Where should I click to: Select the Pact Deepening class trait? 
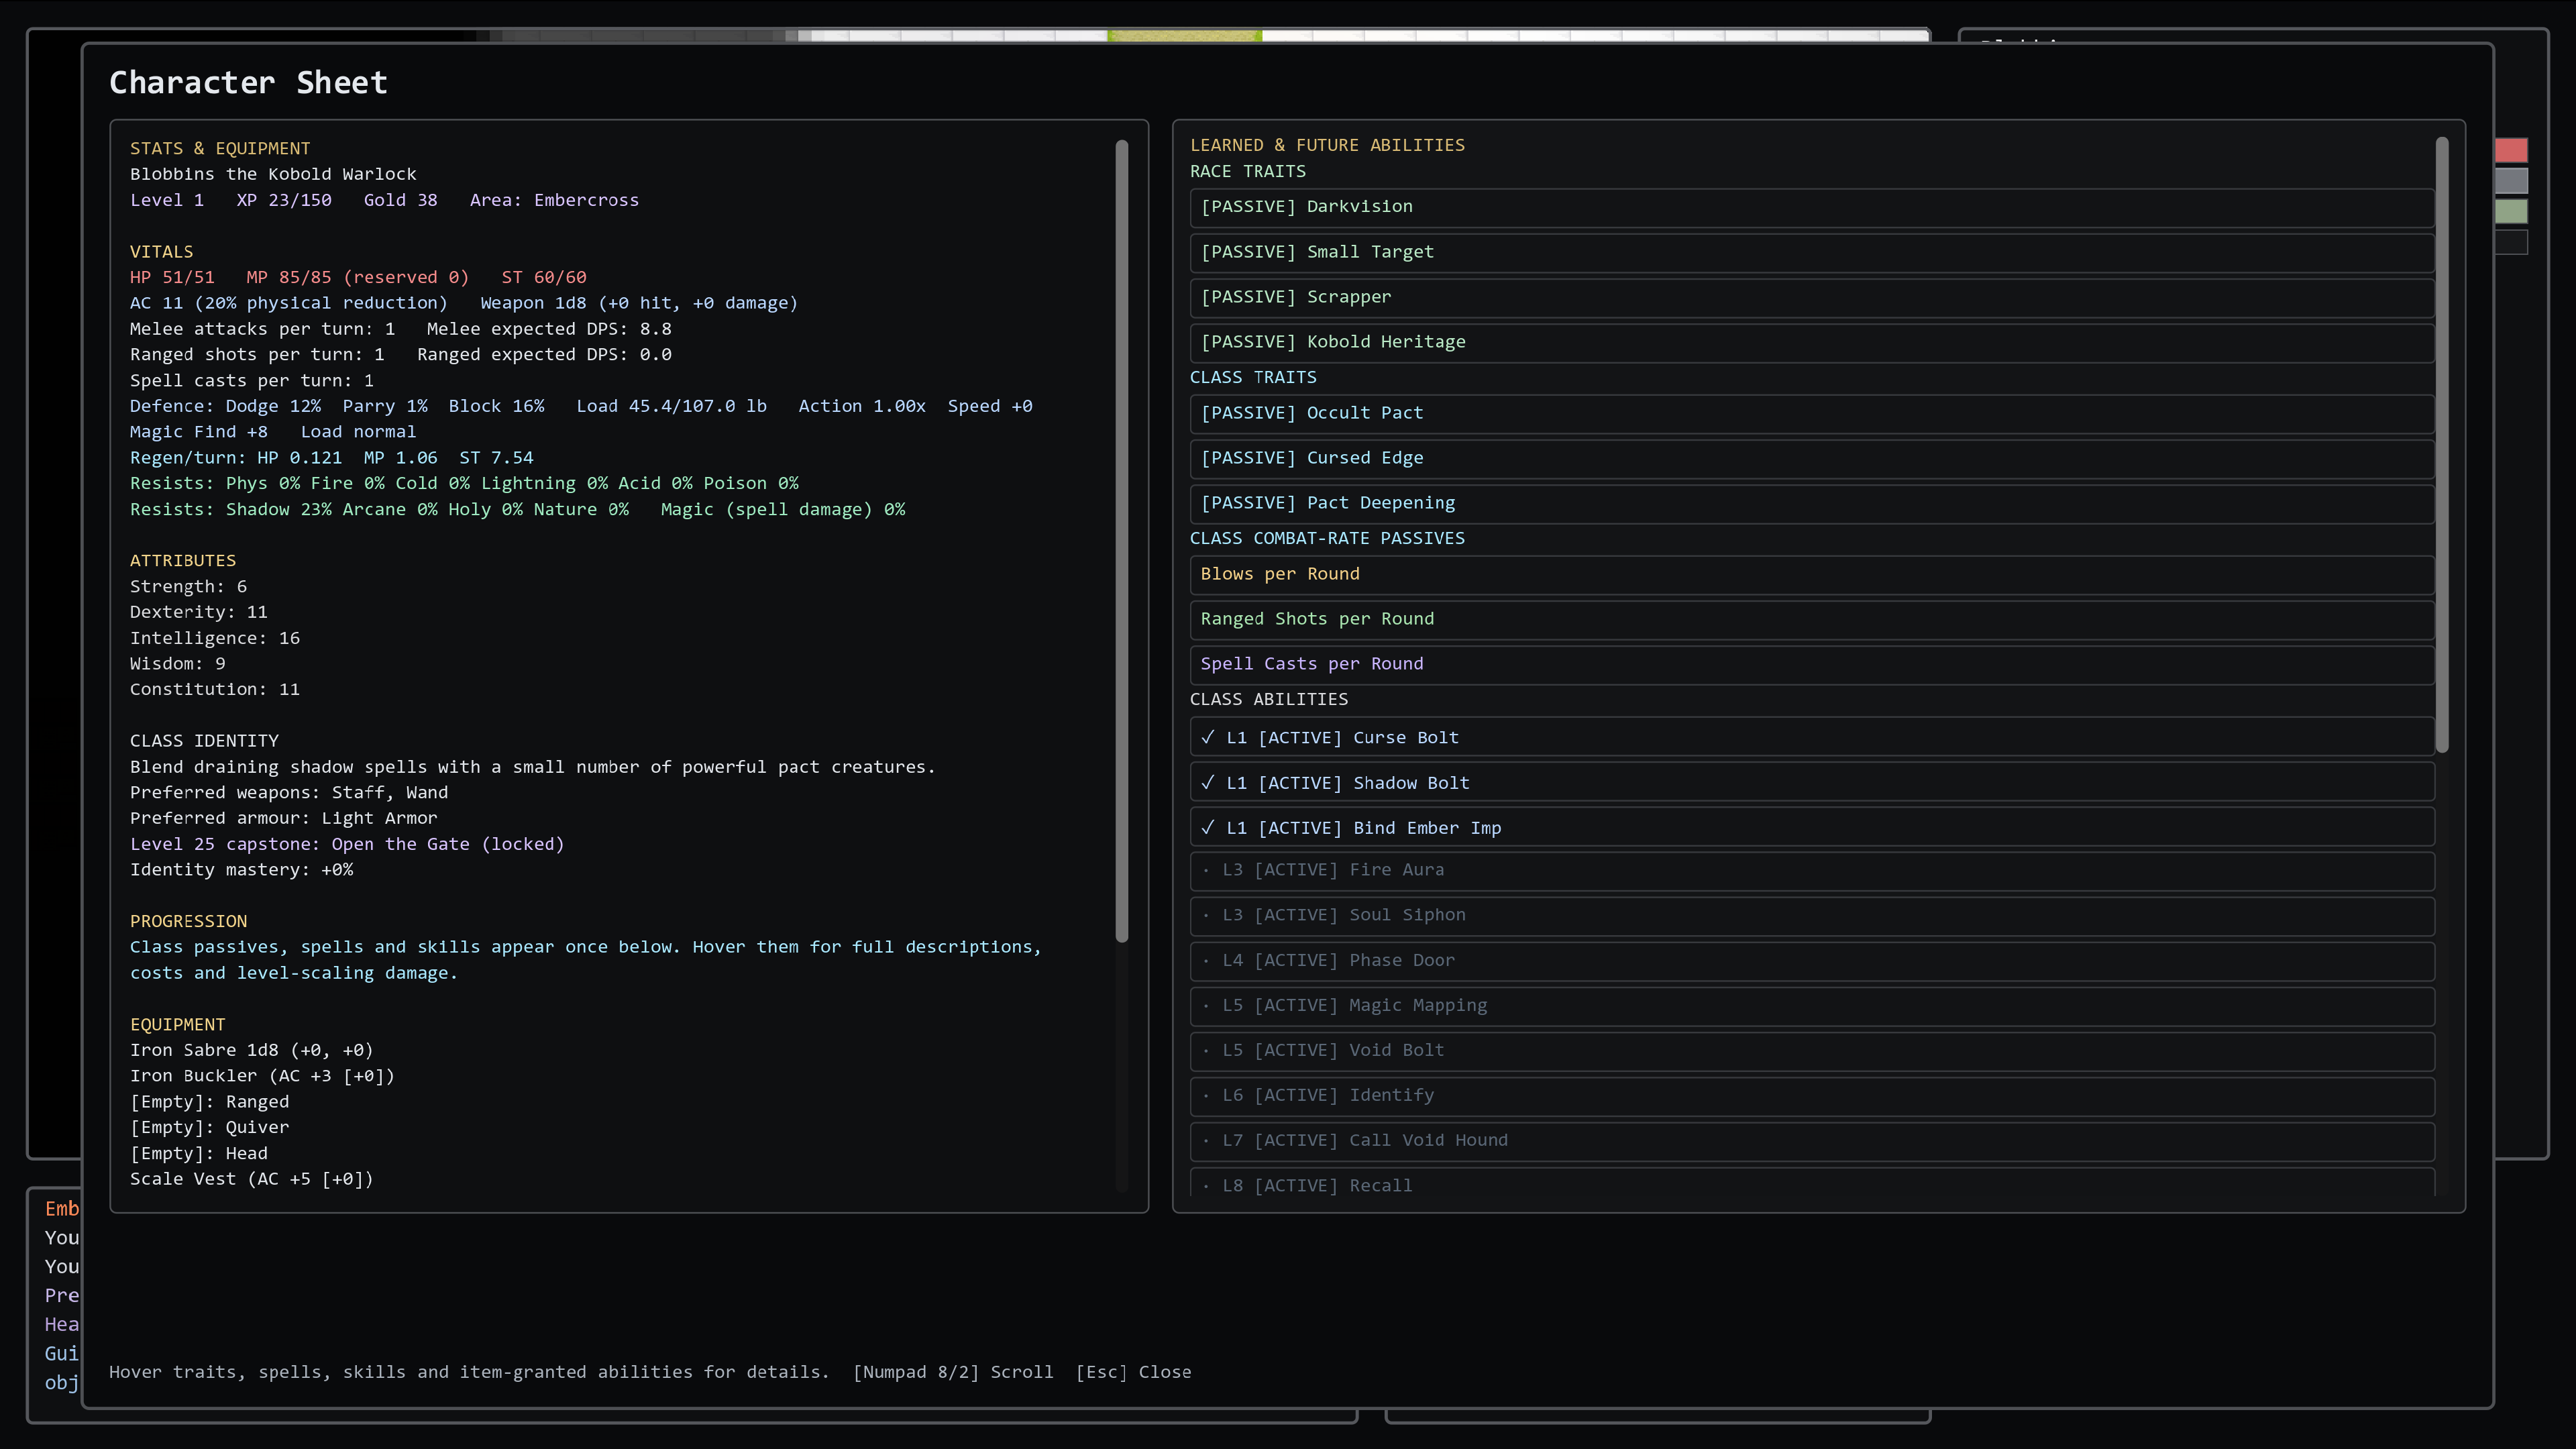click(1811, 503)
